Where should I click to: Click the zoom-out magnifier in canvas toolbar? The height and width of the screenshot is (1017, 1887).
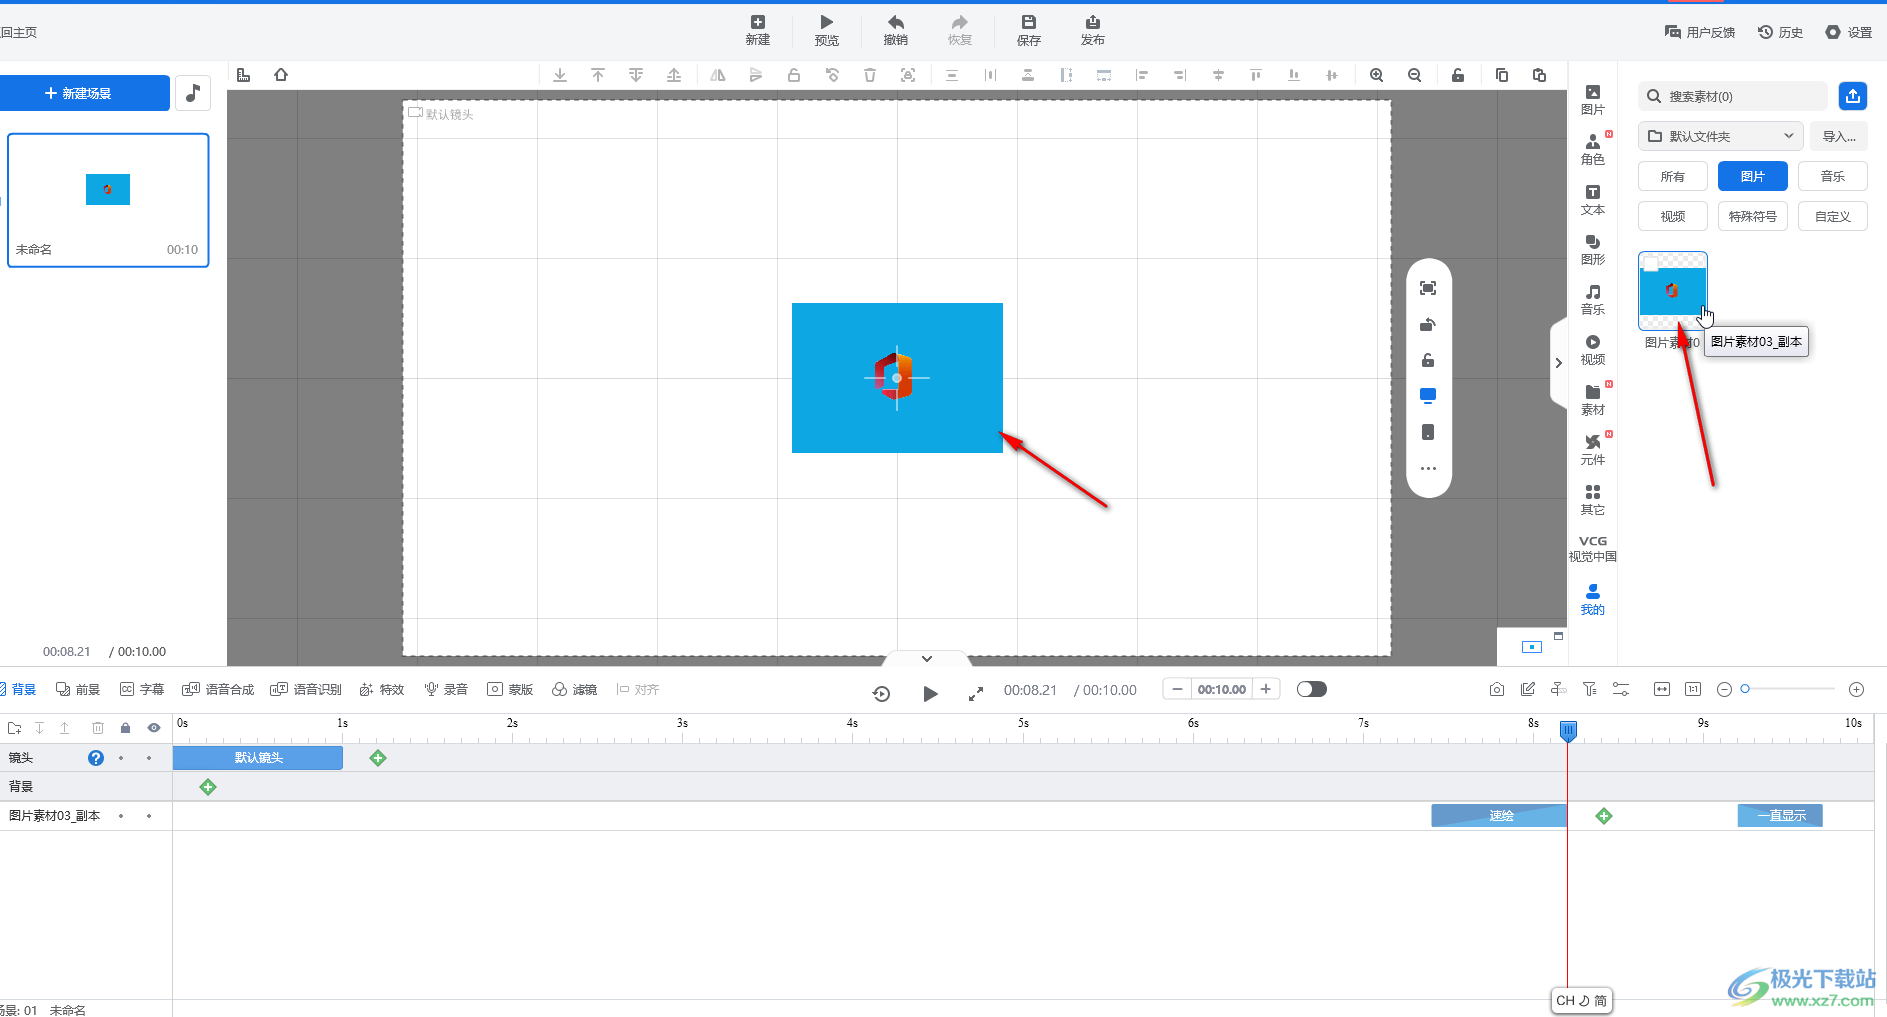[1415, 75]
